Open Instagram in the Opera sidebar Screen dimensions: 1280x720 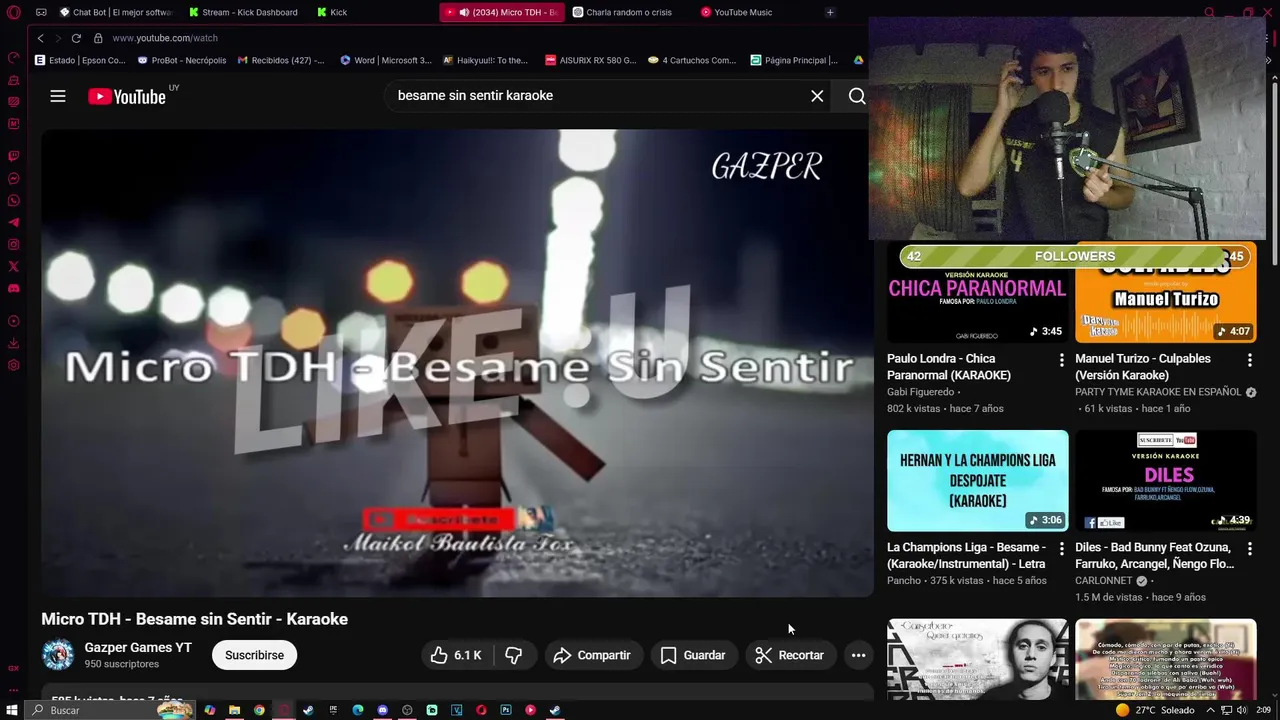(x=13, y=245)
